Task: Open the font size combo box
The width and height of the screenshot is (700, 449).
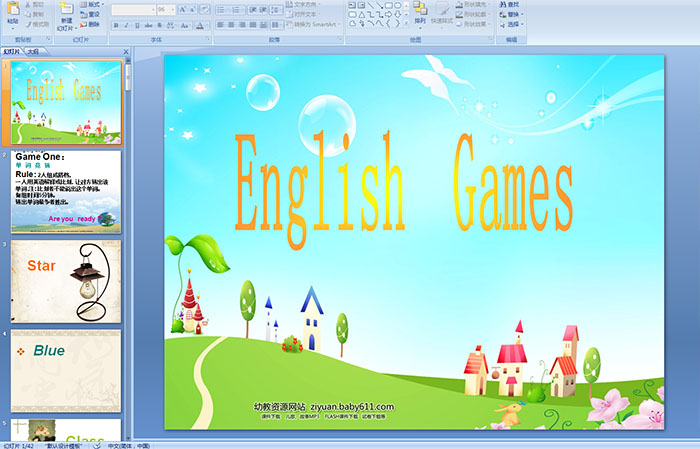Action: pos(166,10)
